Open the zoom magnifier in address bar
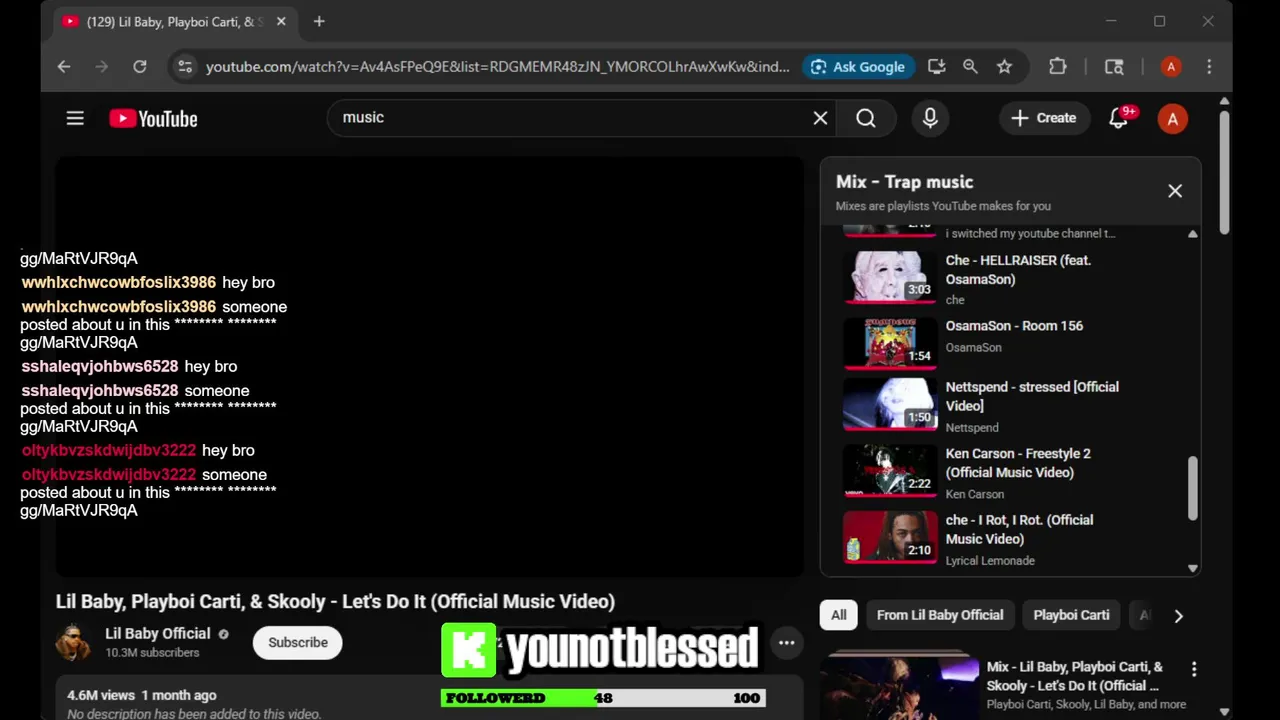The width and height of the screenshot is (1280, 720). pos(970,67)
